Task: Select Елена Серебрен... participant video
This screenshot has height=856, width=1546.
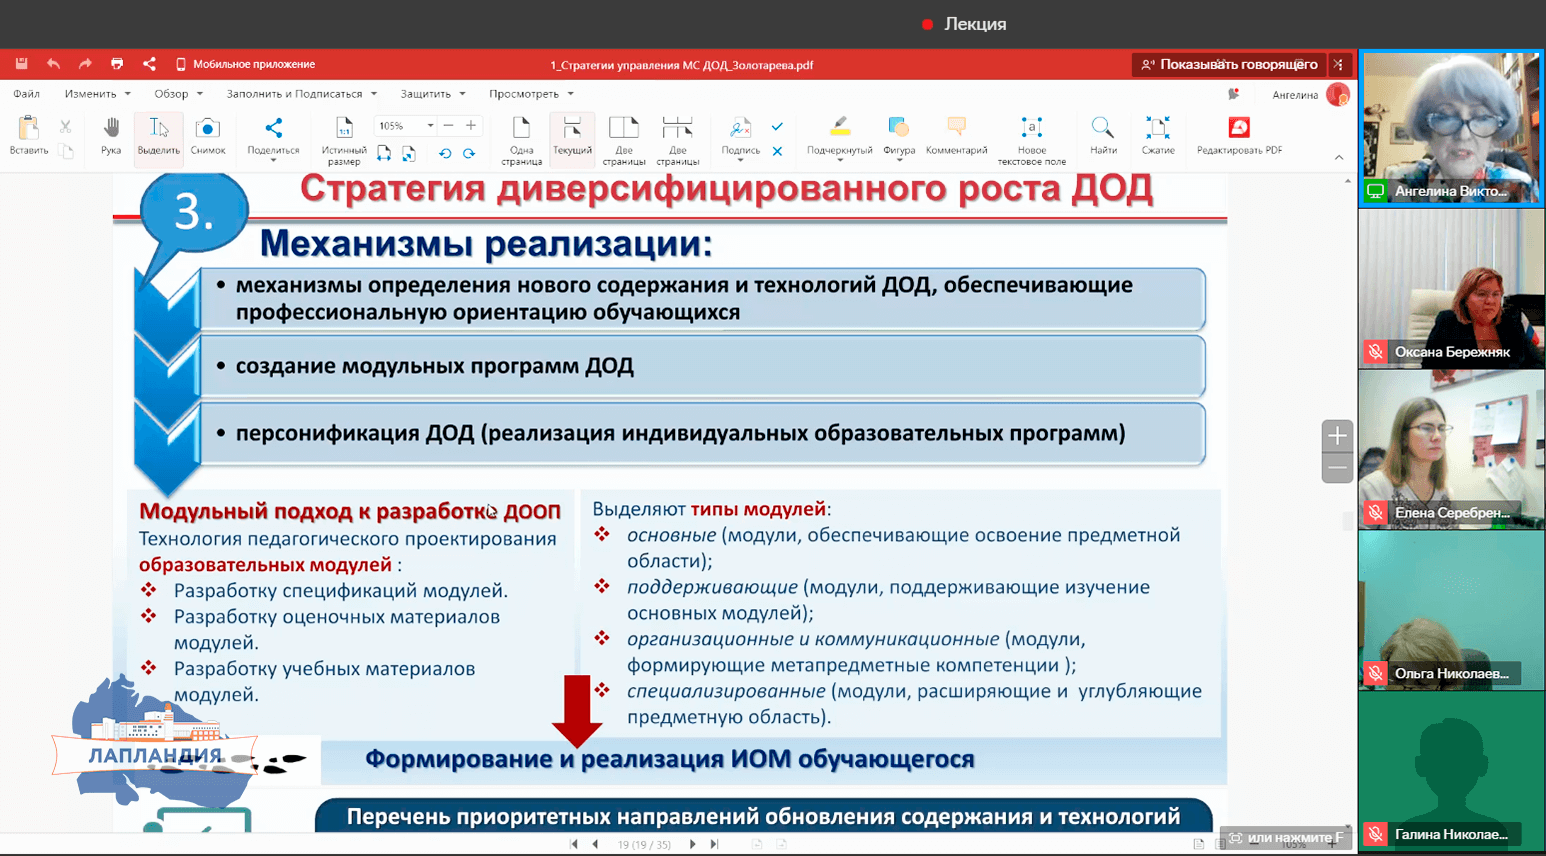Action: click(1451, 449)
